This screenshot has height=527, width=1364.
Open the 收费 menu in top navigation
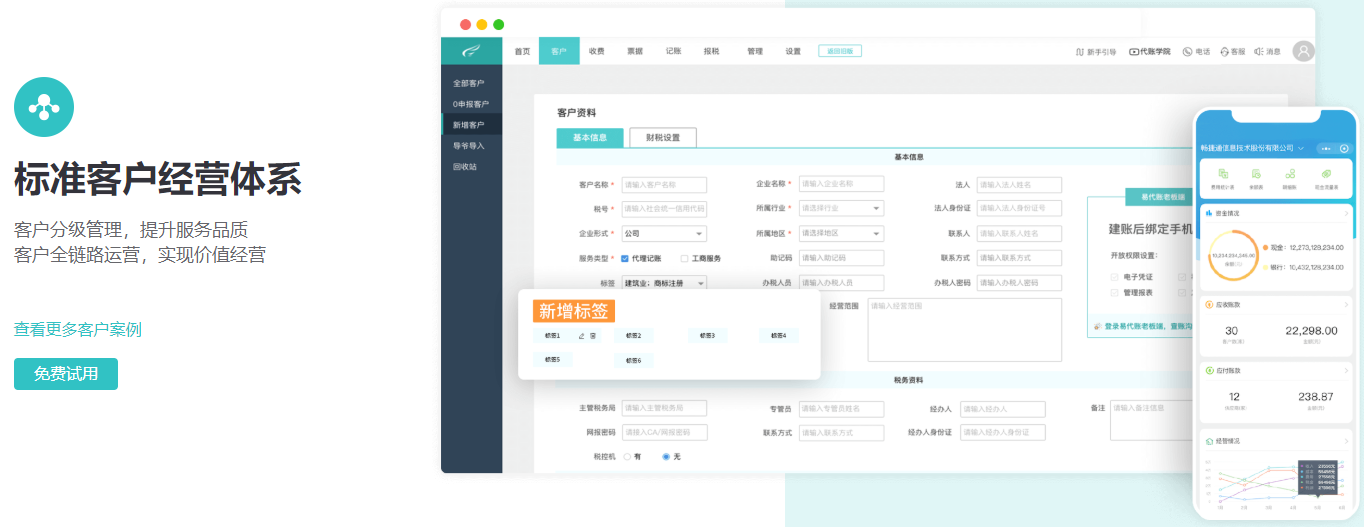click(596, 51)
